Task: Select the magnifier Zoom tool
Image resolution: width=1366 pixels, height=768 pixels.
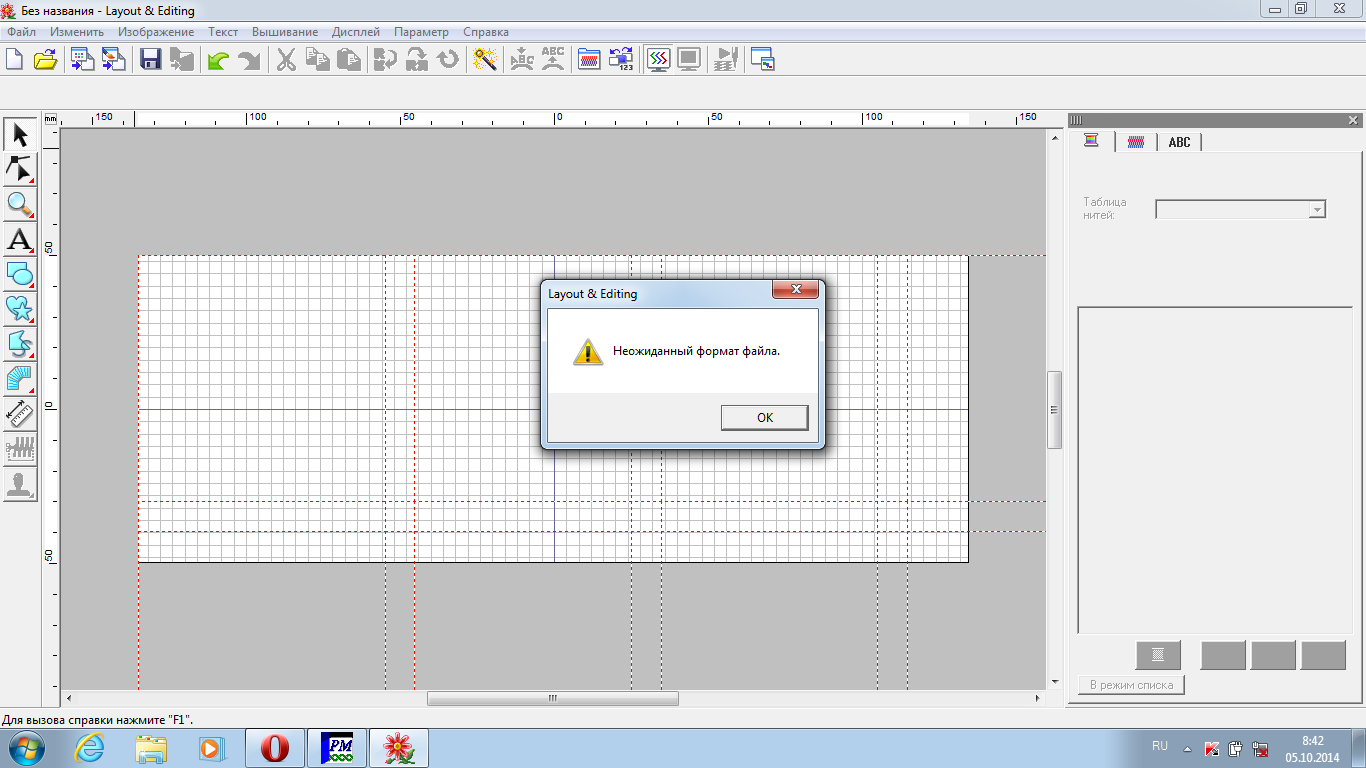Action: coord(20,205)
